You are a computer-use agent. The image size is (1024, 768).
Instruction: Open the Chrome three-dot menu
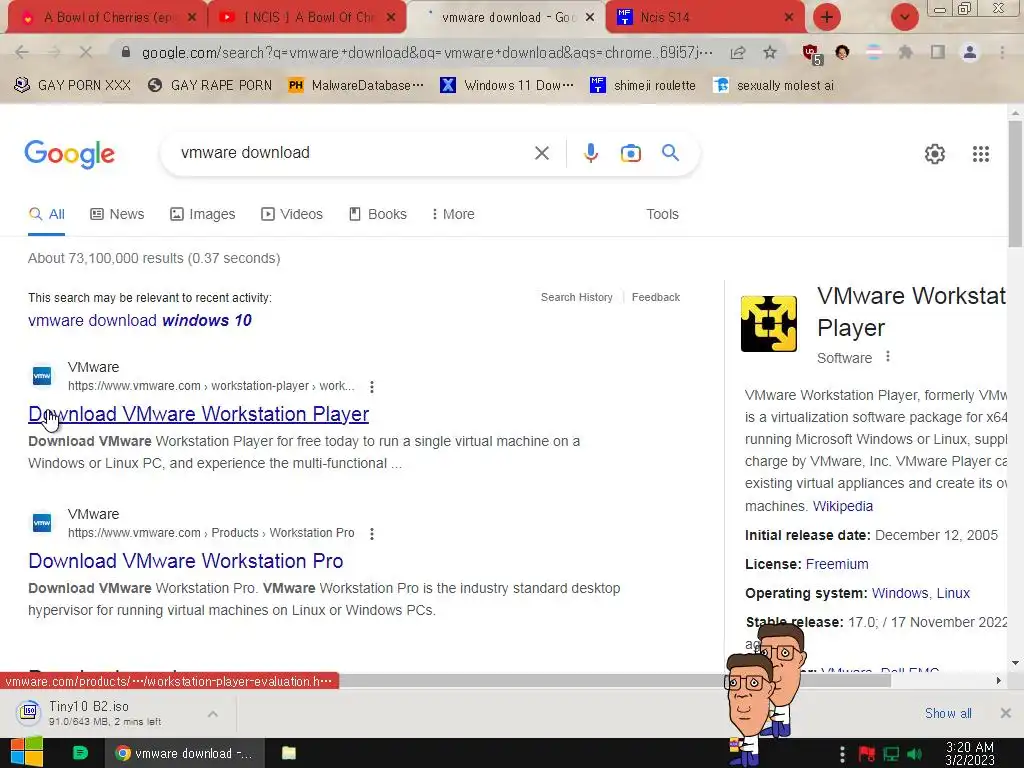tap(1002, 52)
